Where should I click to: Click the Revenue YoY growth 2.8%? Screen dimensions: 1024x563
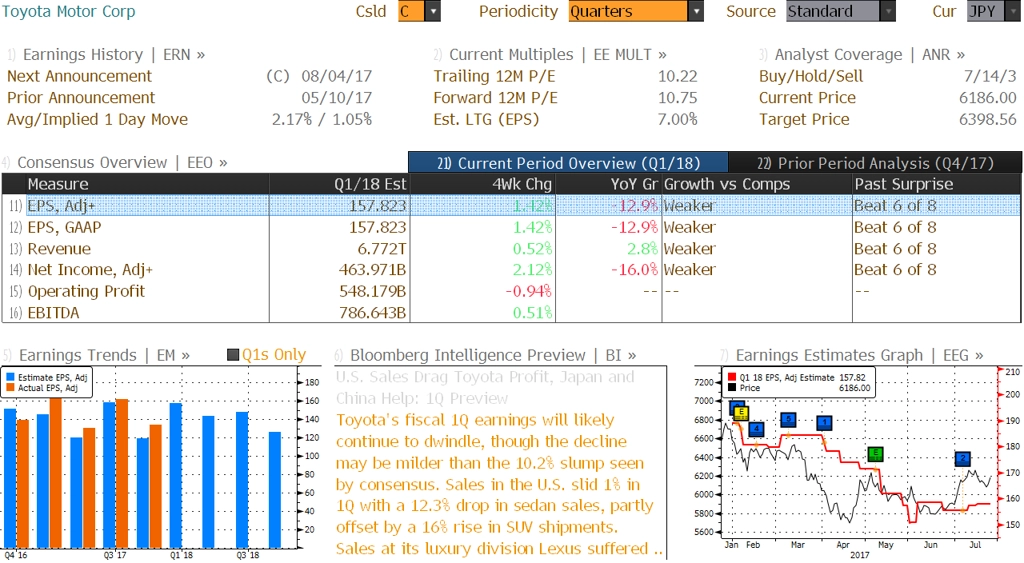point(641,249)
